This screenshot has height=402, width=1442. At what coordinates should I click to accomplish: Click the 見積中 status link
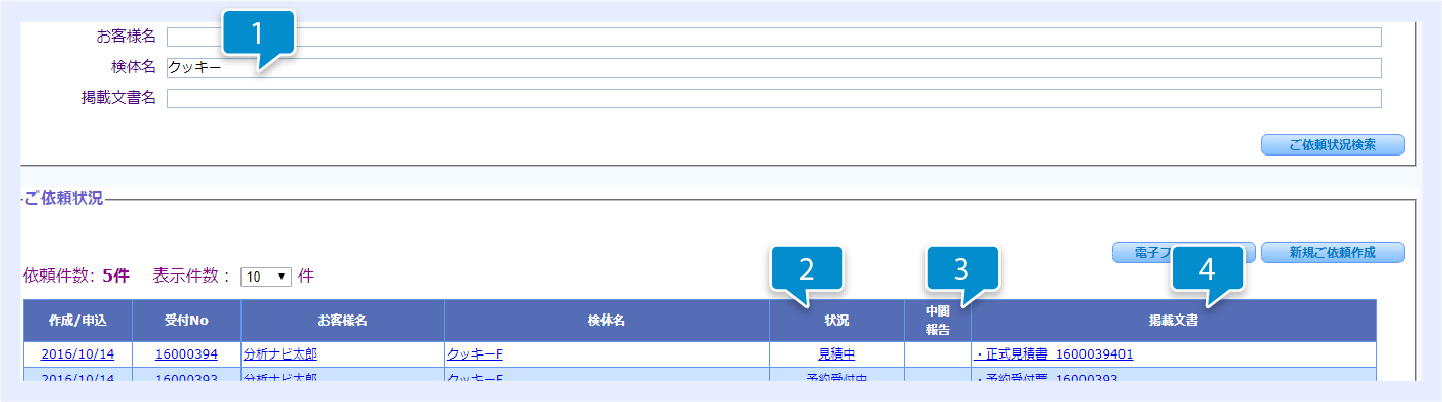[836, 354]
